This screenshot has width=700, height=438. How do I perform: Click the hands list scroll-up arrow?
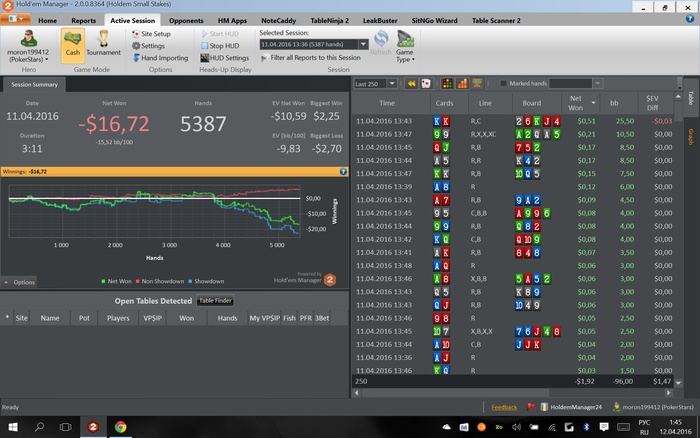click(678, 97)
